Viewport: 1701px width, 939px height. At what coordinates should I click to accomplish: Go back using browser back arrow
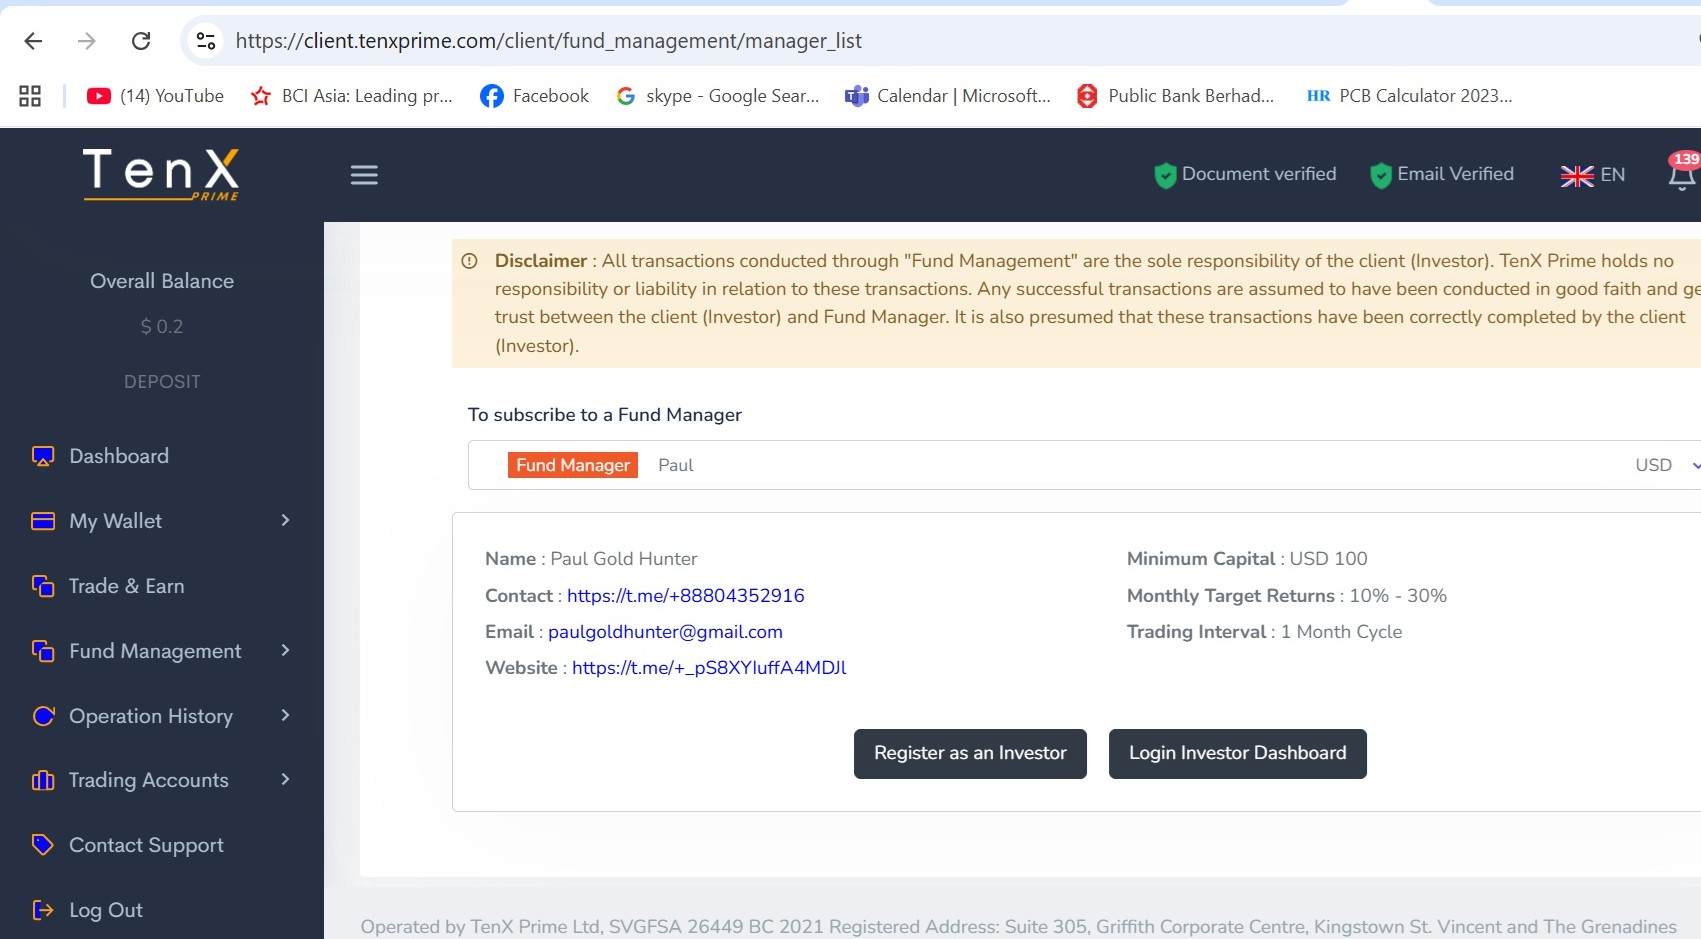[33, 41]
